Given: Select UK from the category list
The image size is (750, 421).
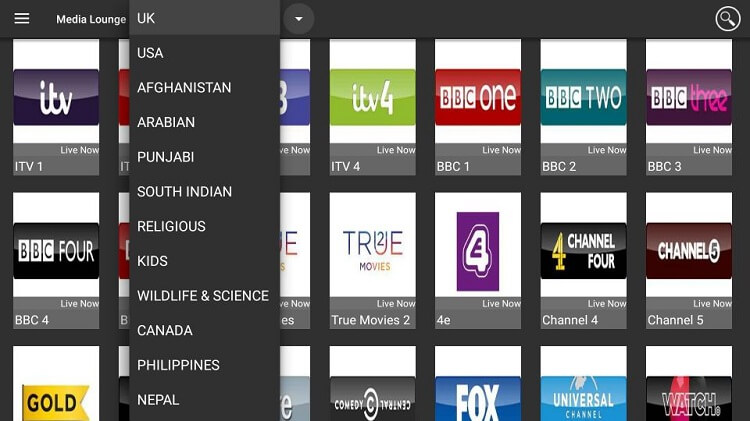Looking at the screenshot, I should 204,18.
